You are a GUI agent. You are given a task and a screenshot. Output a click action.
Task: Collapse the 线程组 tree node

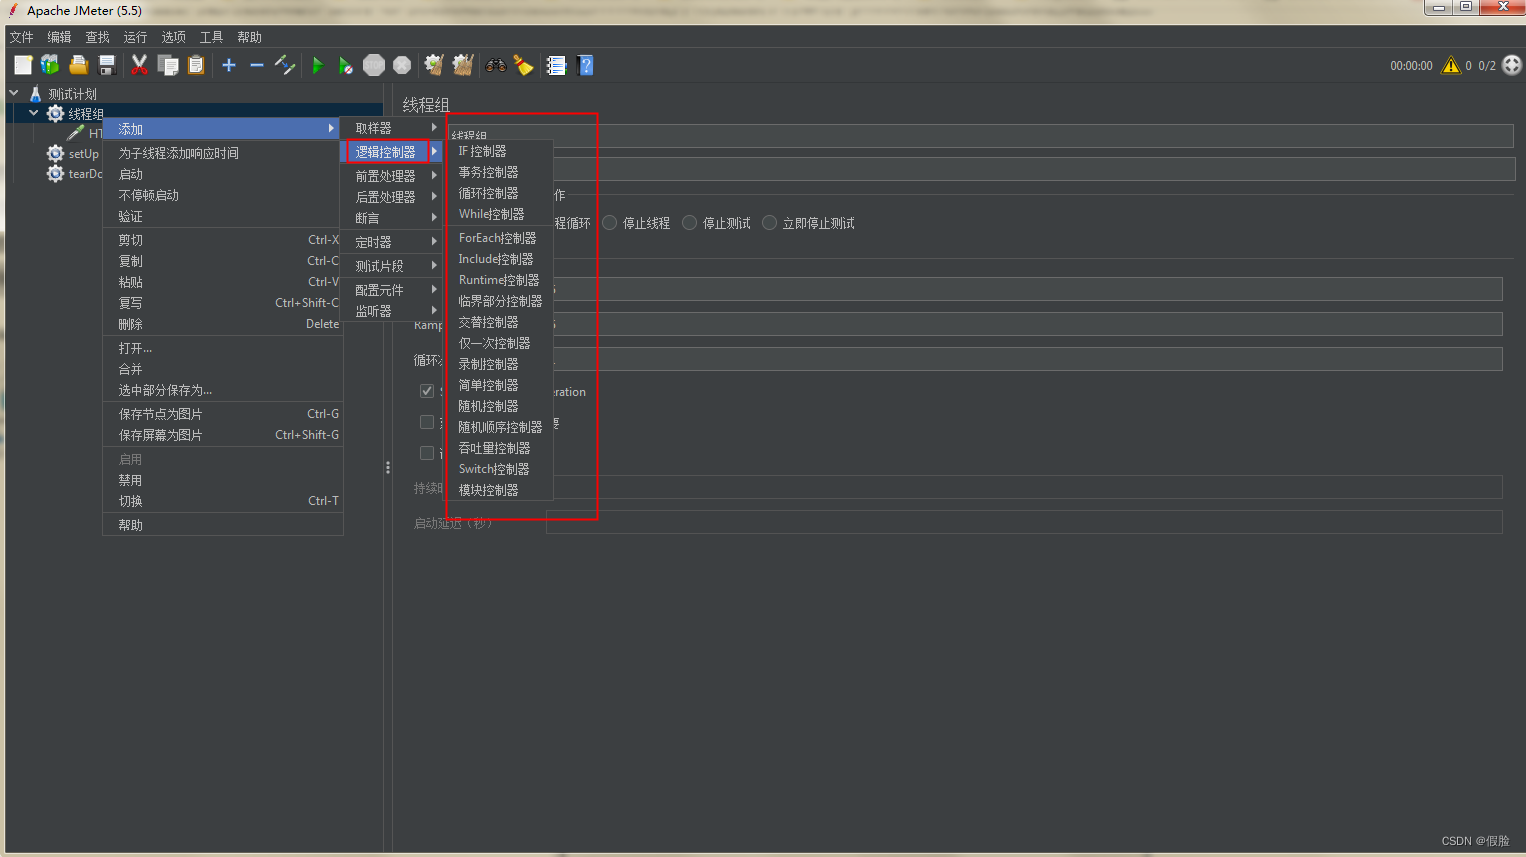click(33, 113)
